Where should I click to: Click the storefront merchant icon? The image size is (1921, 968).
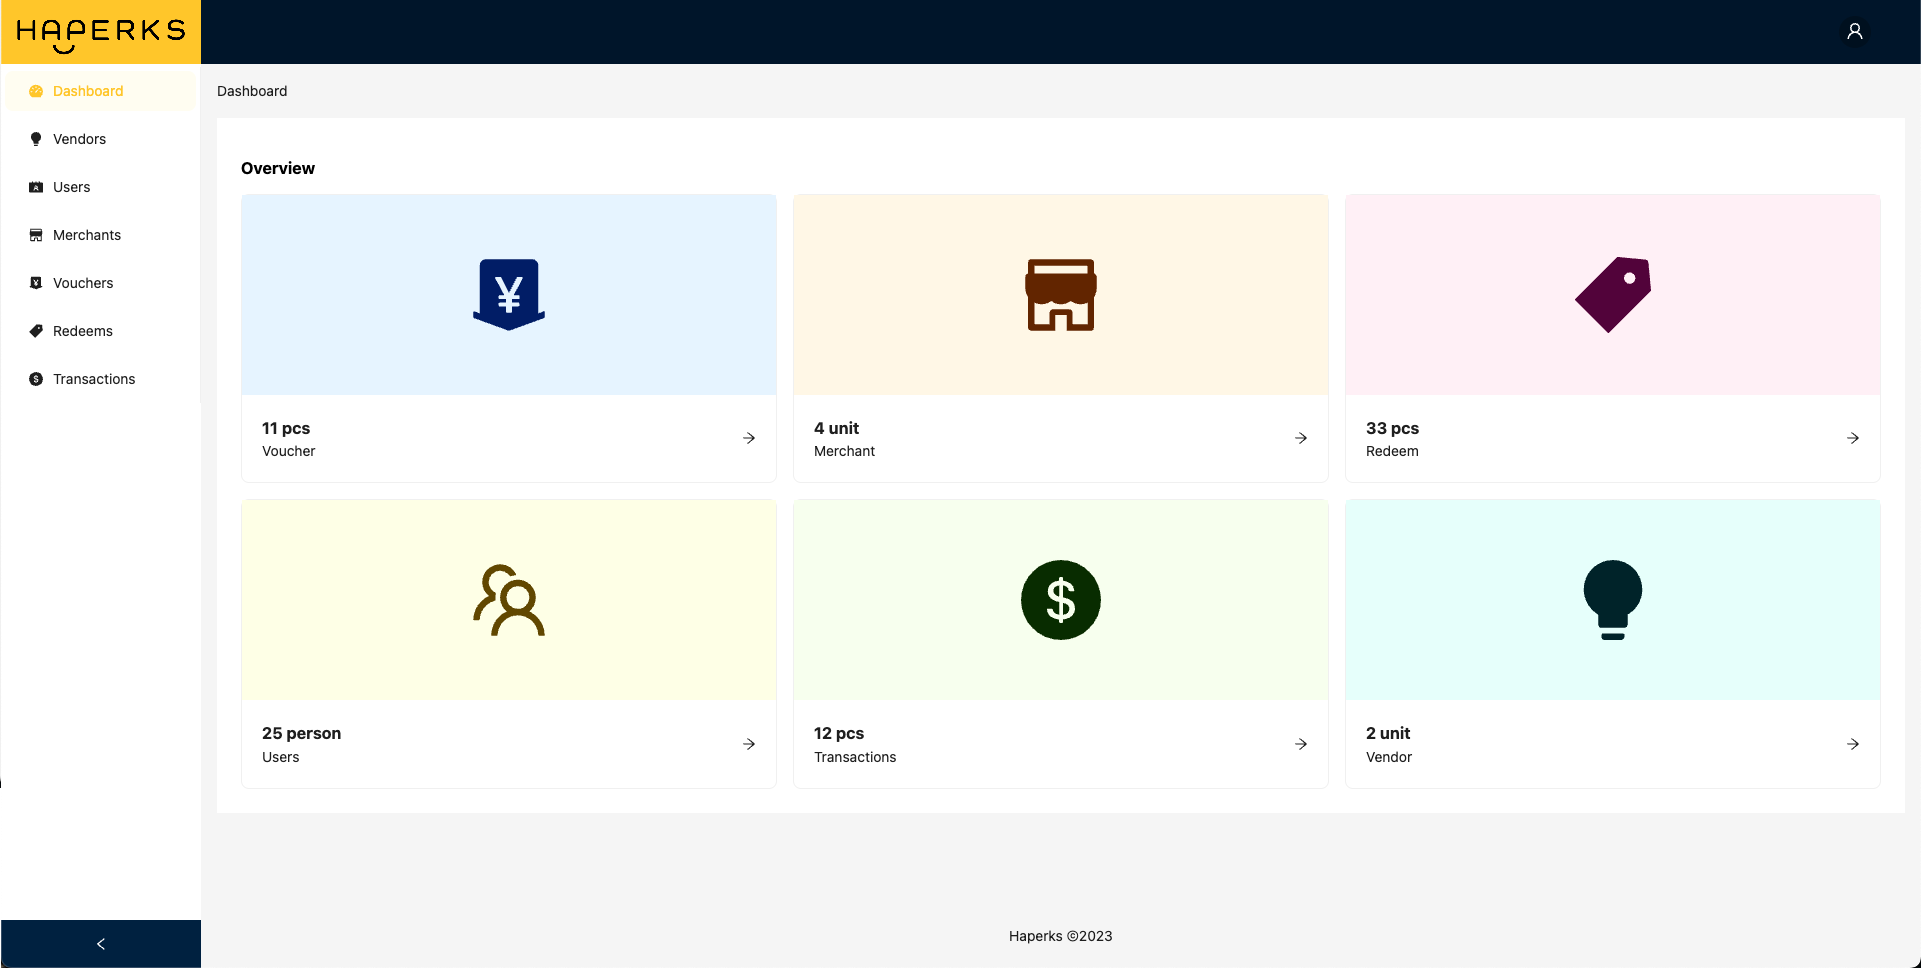click(x=1060, y=295)
